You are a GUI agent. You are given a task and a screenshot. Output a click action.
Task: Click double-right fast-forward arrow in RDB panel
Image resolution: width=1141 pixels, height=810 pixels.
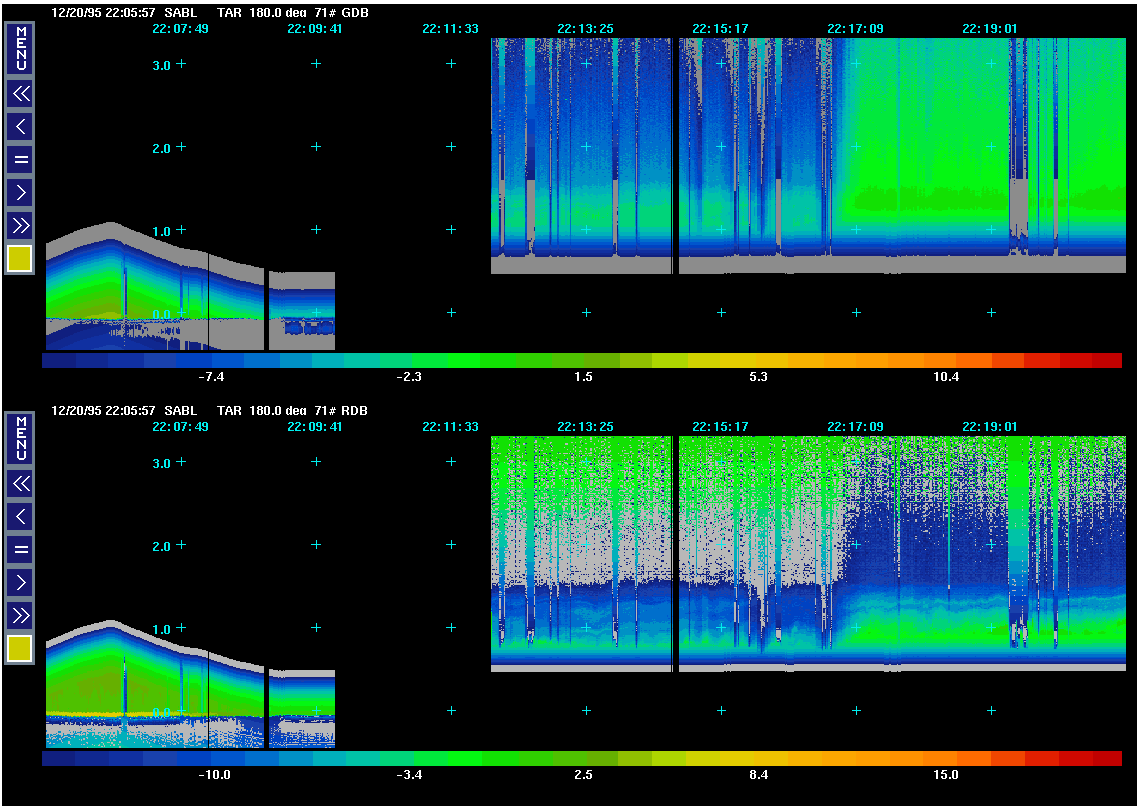coord(20,614)
